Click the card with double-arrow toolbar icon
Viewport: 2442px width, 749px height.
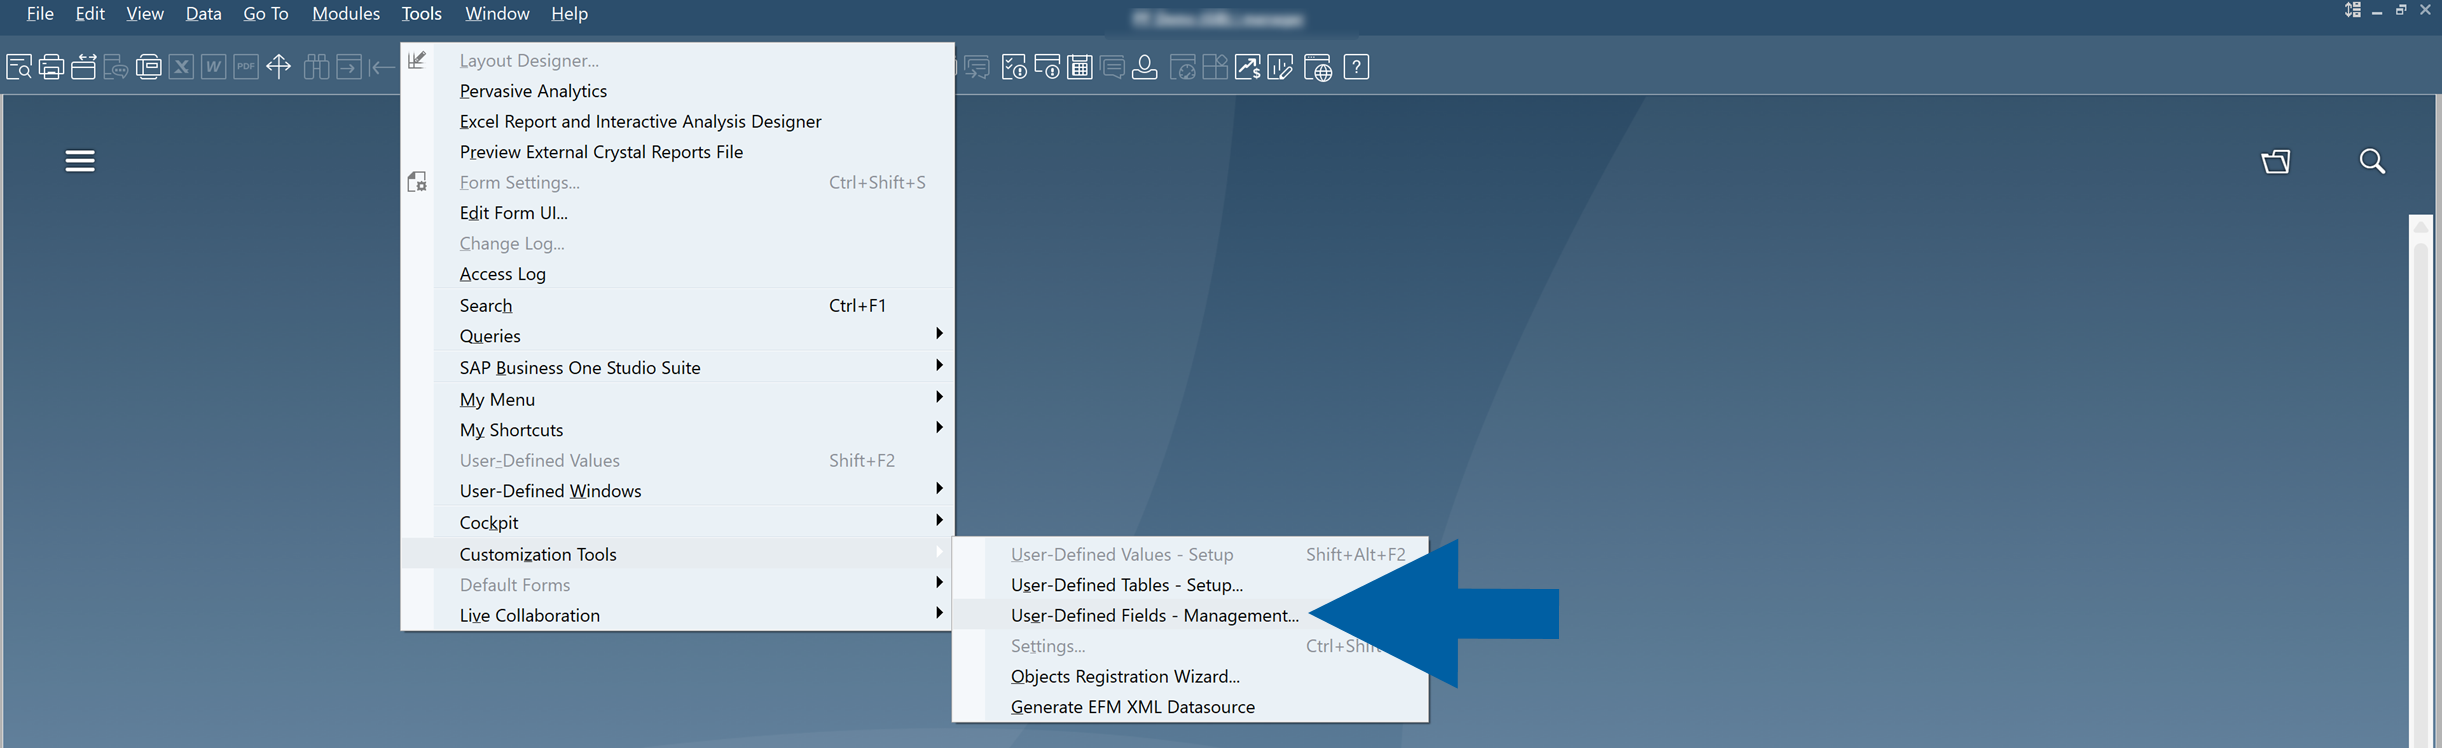tap(84, 67)
